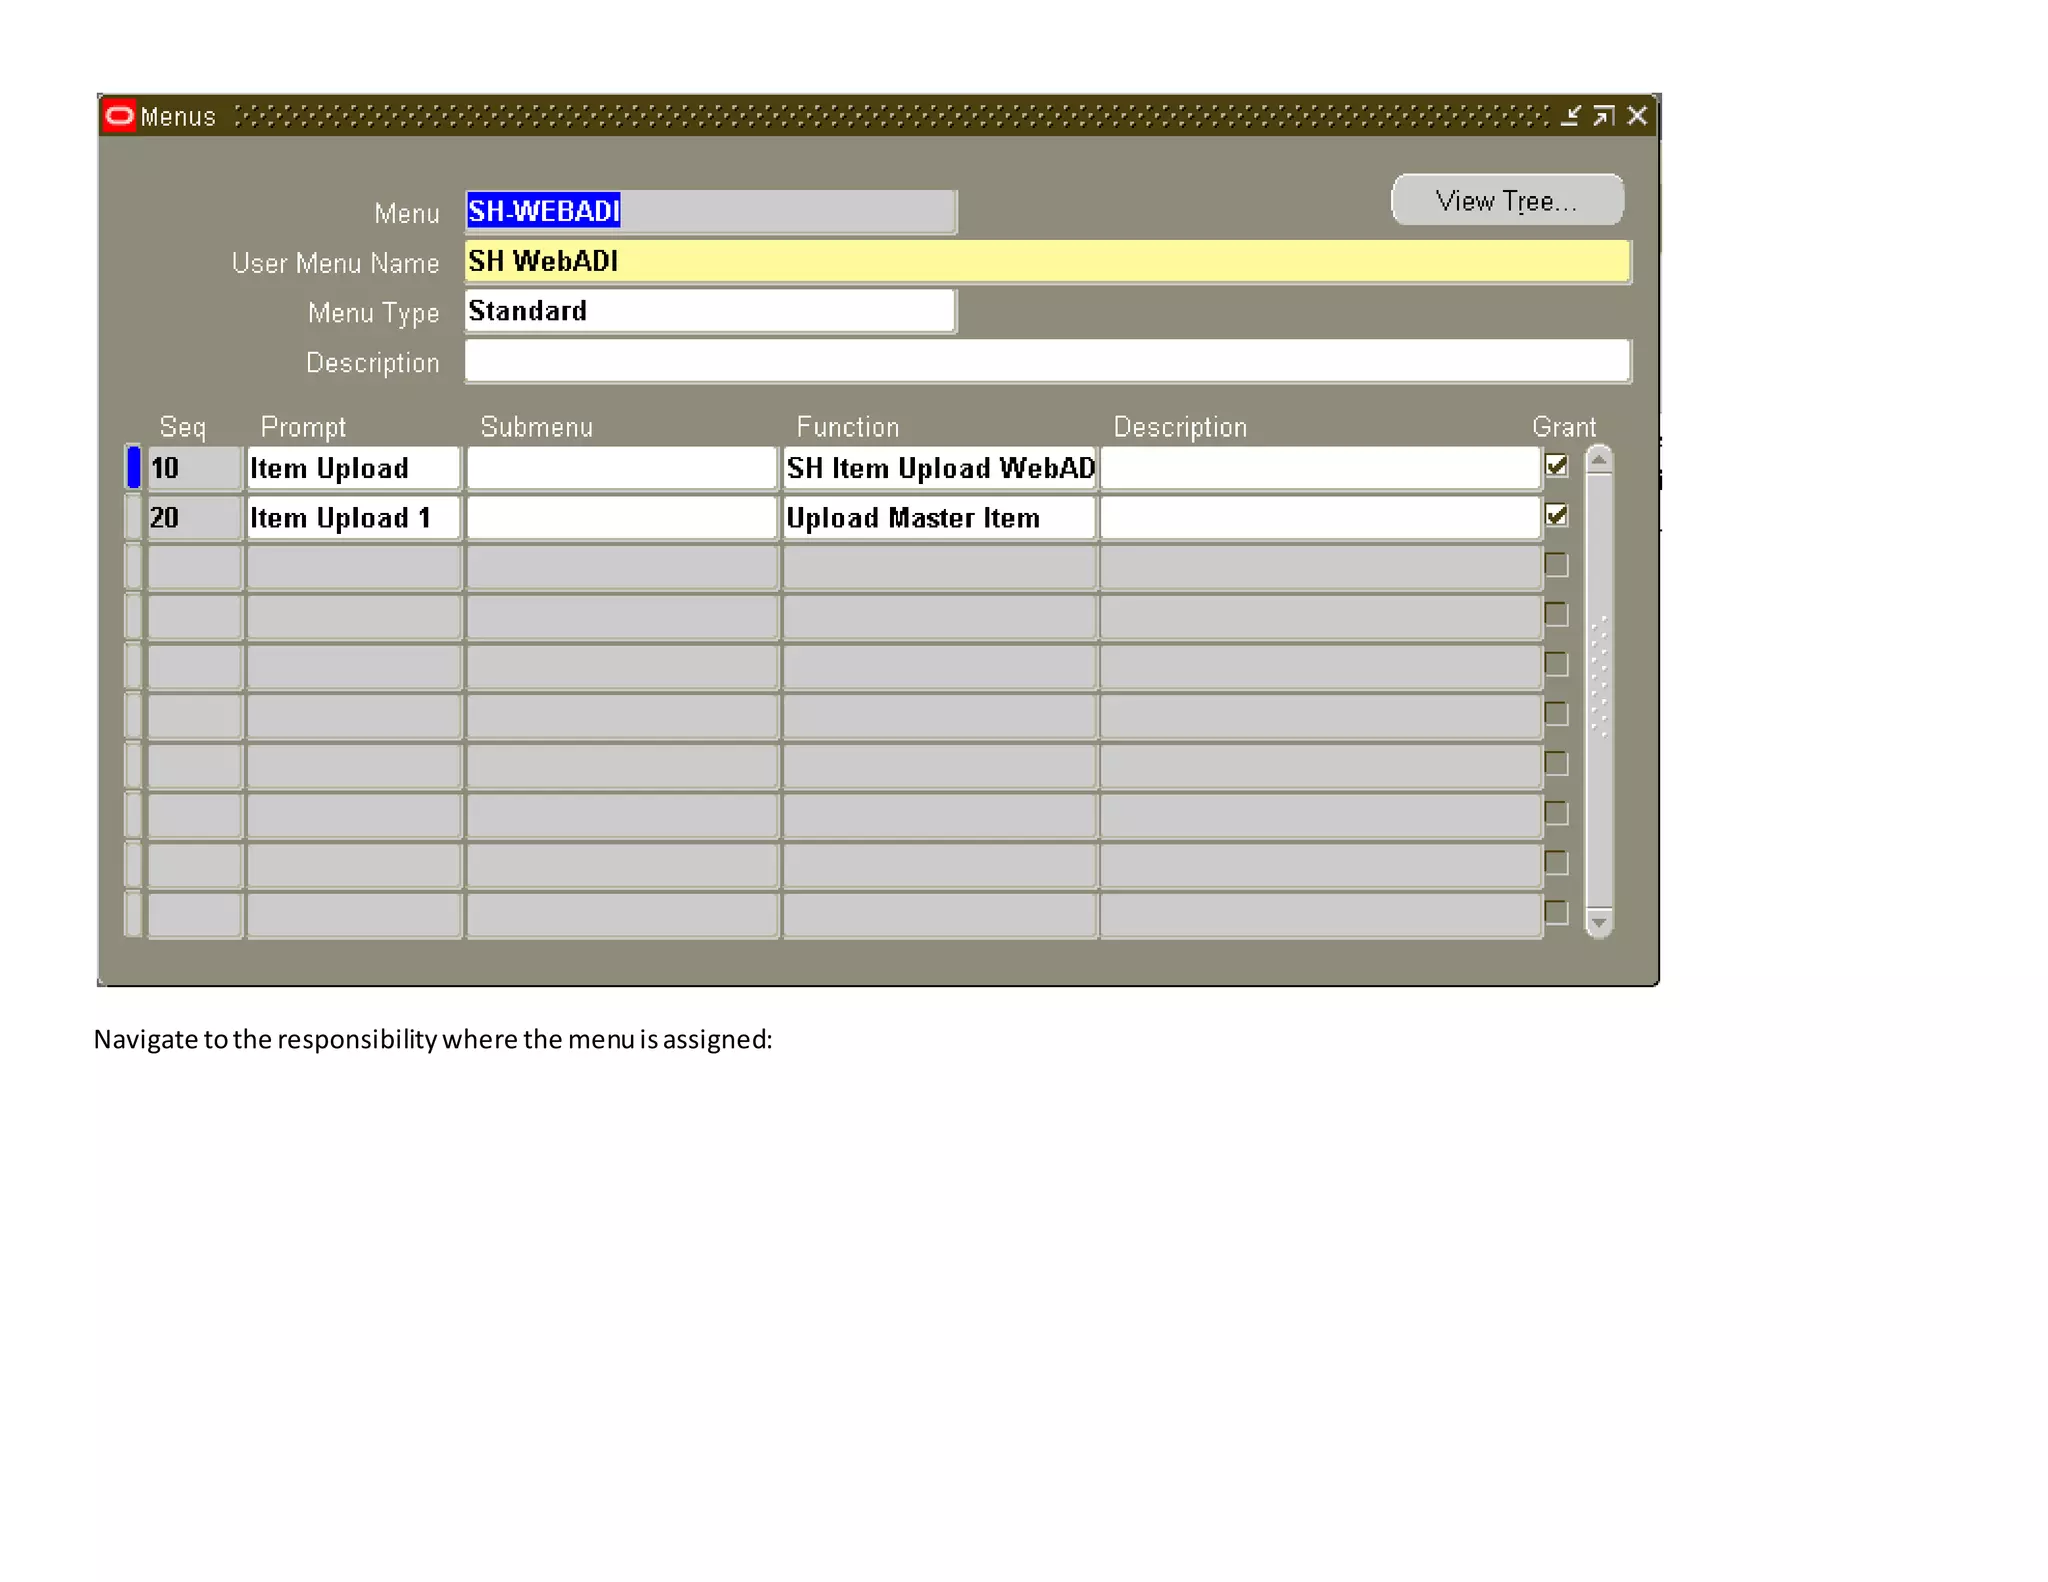This screenshot has width=2048, height=1582.
Task: Check Grant checkbox in sixth row
Action: pyautogui.click(x=1556, y=714)
